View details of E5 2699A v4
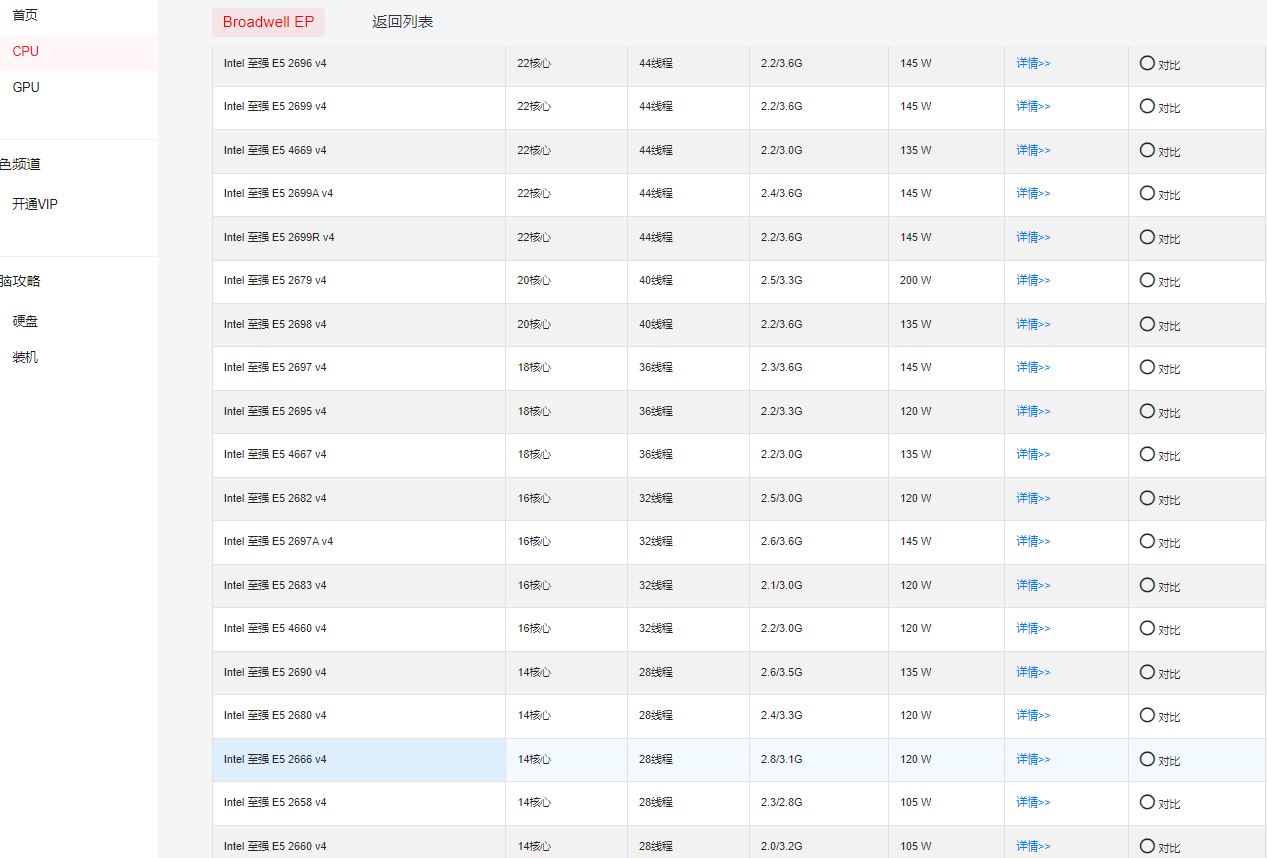 click(x=1033, y=193)
